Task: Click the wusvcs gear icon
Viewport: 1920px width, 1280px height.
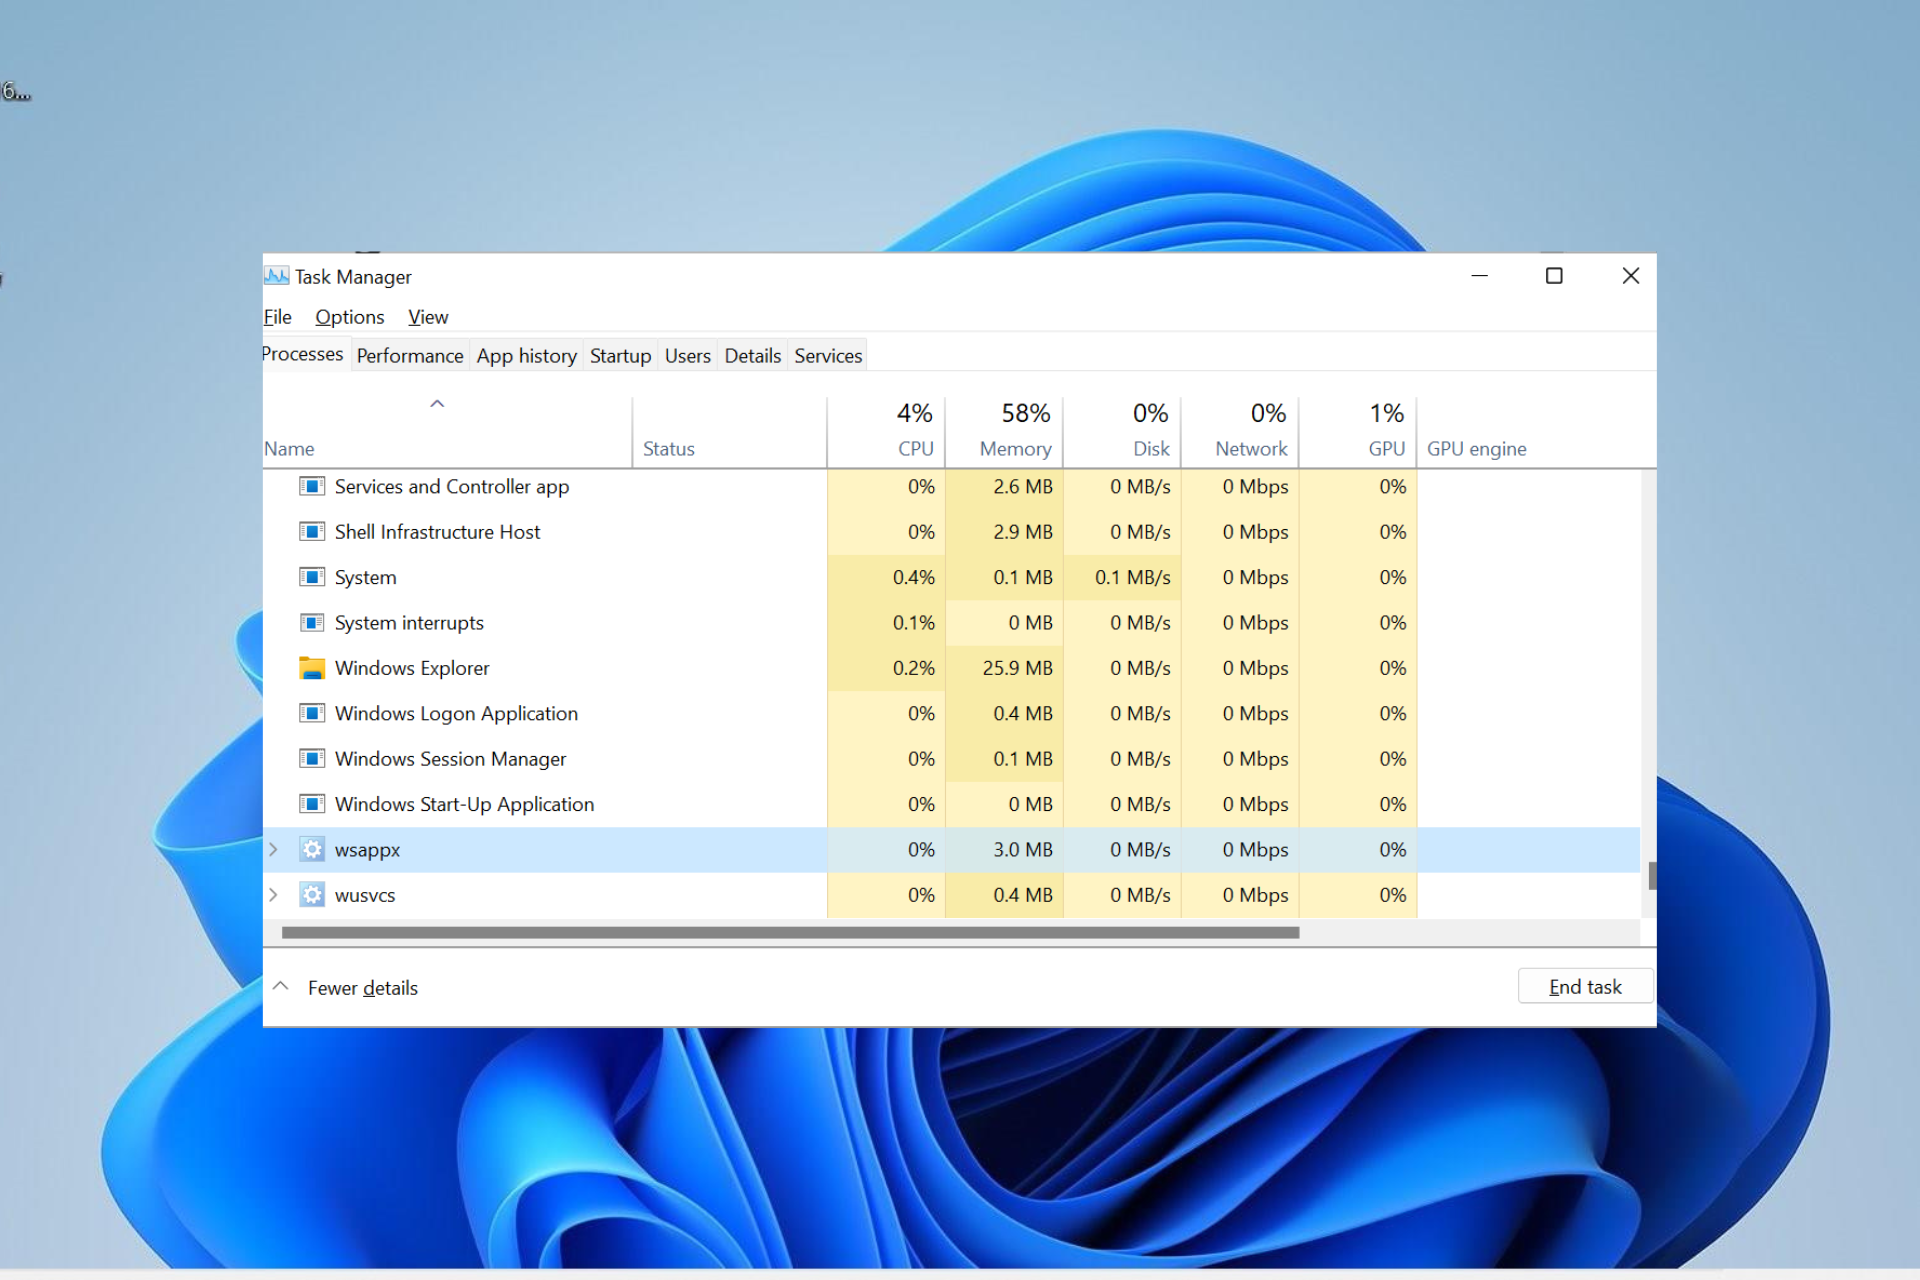Action: click(313, 895)
